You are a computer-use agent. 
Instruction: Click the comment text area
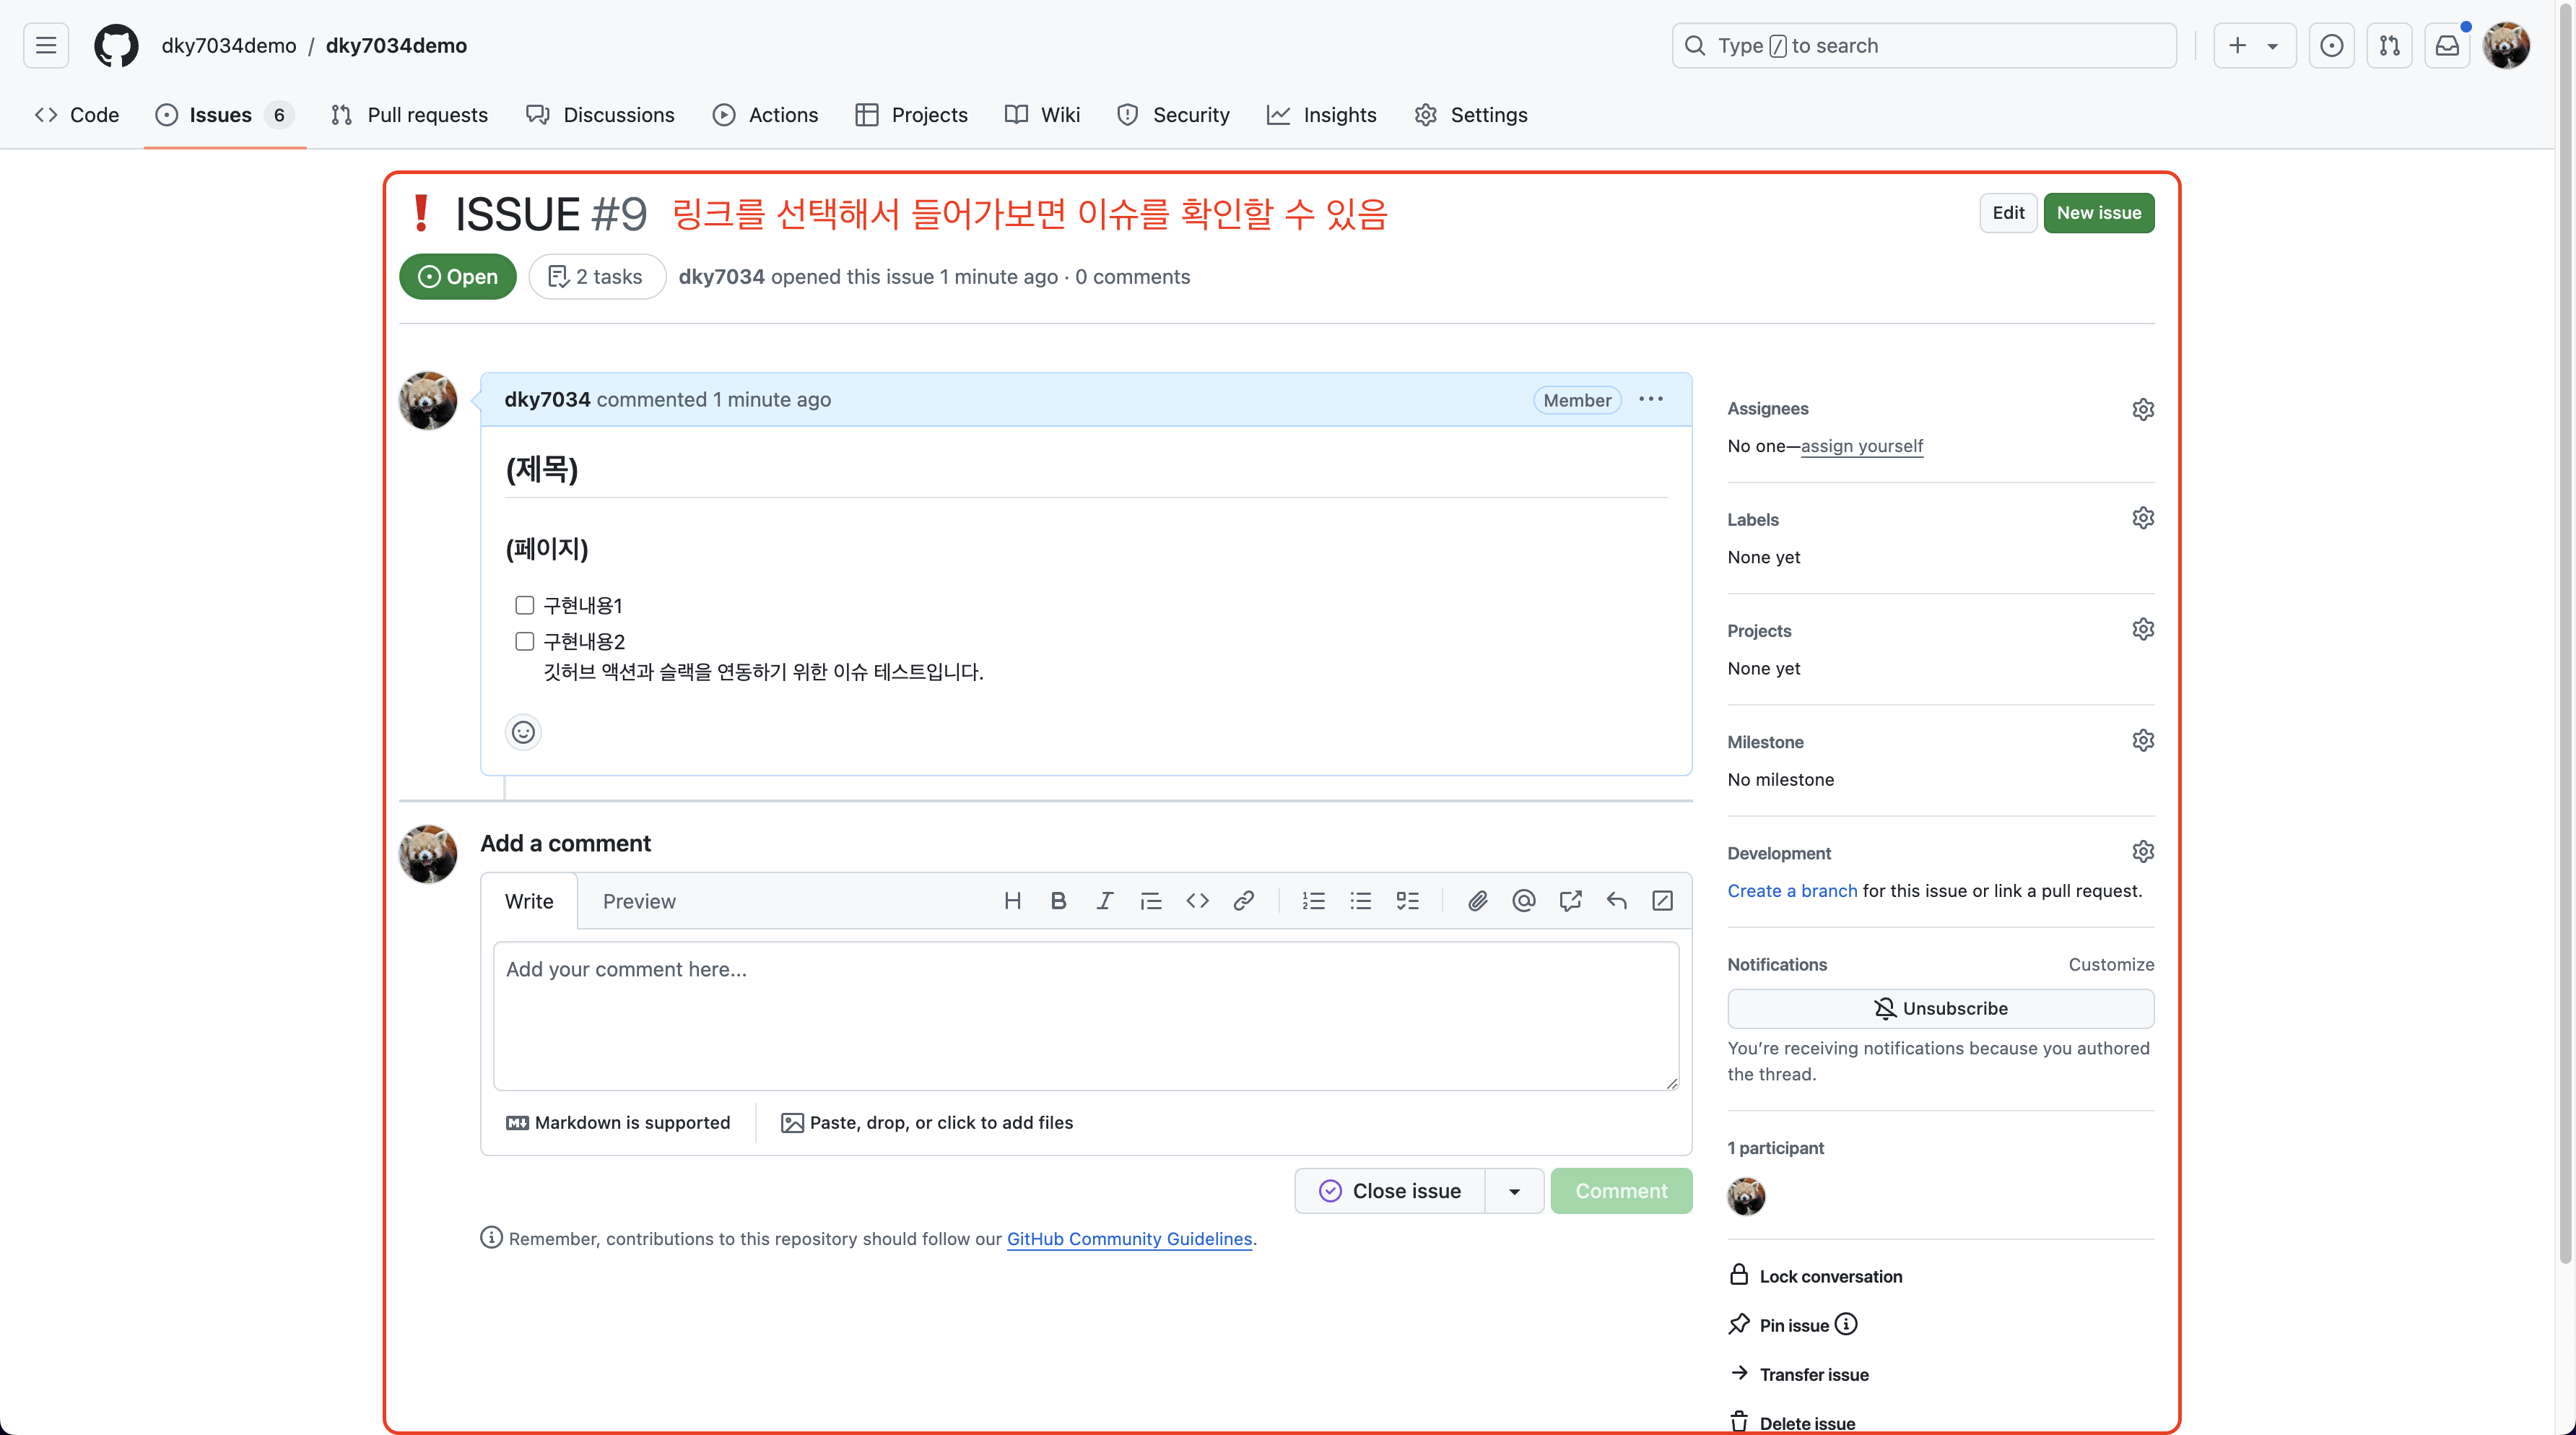coord(1085,1015)
